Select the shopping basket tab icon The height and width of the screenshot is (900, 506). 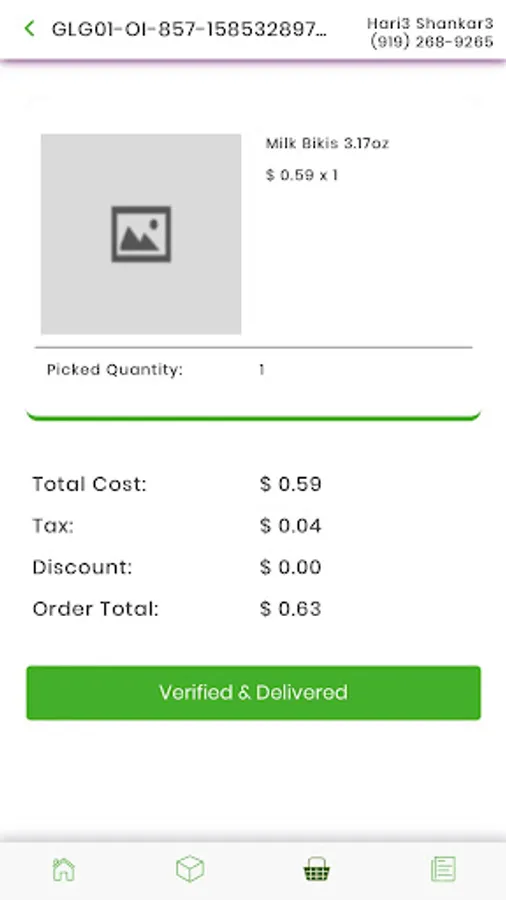click(316, 869)
